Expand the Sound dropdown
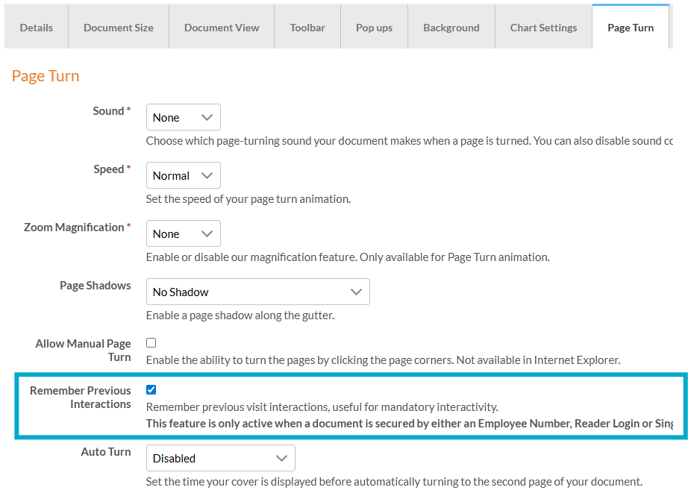 tap(183, 118)
